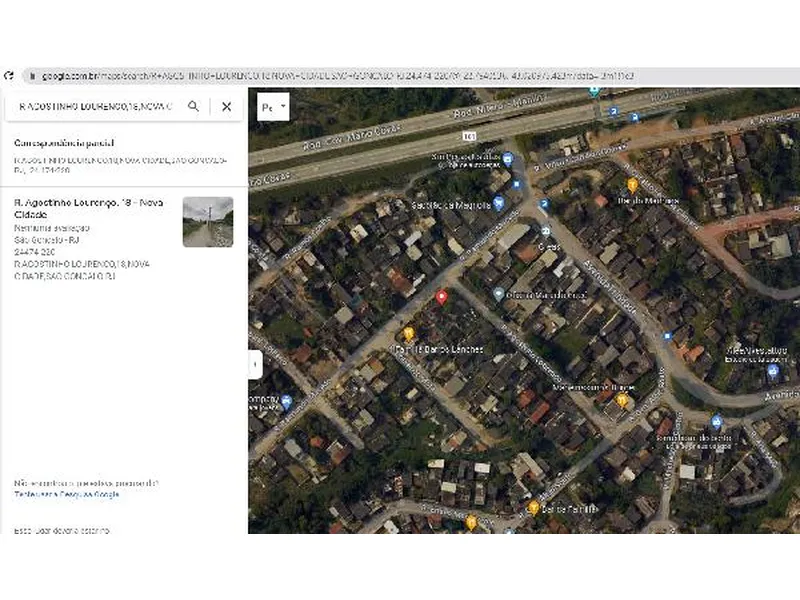Click the red location pin on map
Viewport: 800px width, 600px height.
(442, 298)
